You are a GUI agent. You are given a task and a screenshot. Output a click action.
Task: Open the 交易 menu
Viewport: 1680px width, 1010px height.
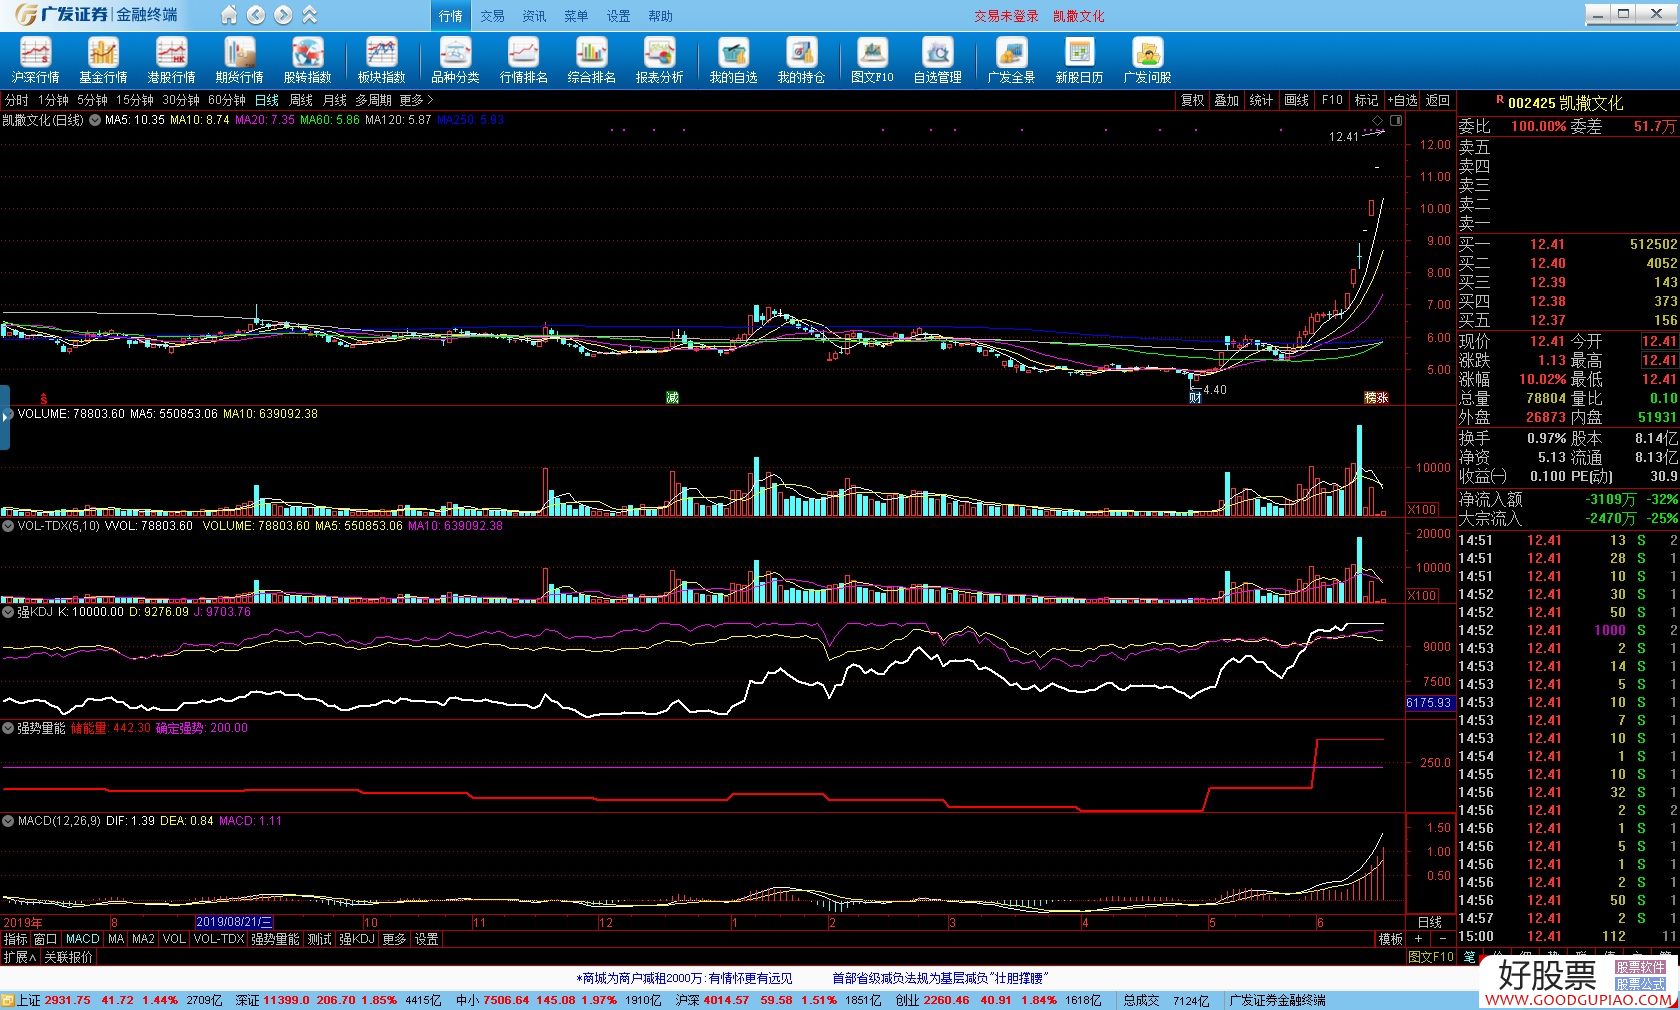(492, 16)
